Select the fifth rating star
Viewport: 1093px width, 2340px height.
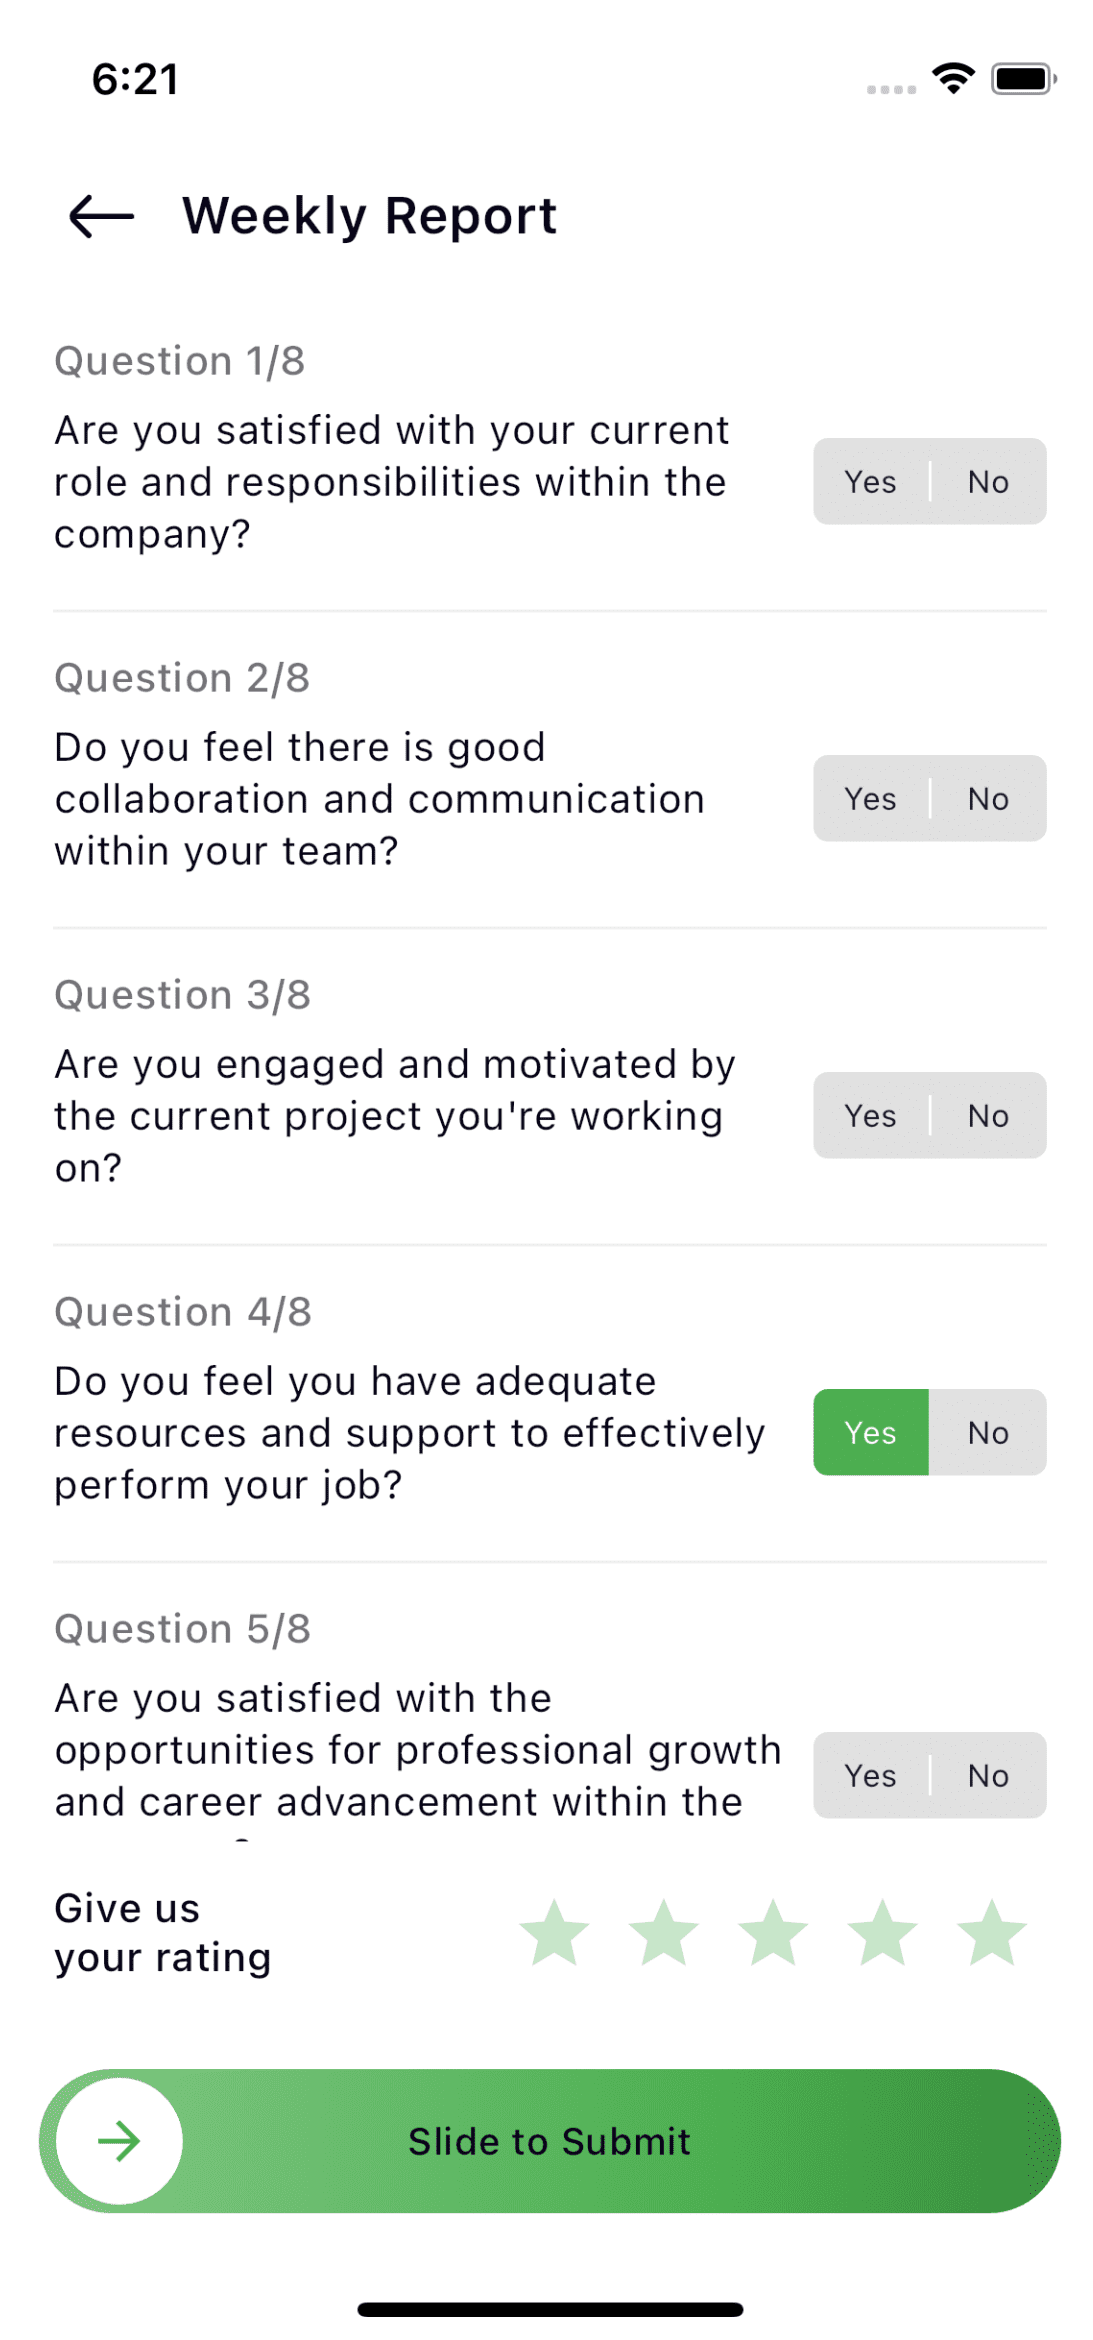992,1933
